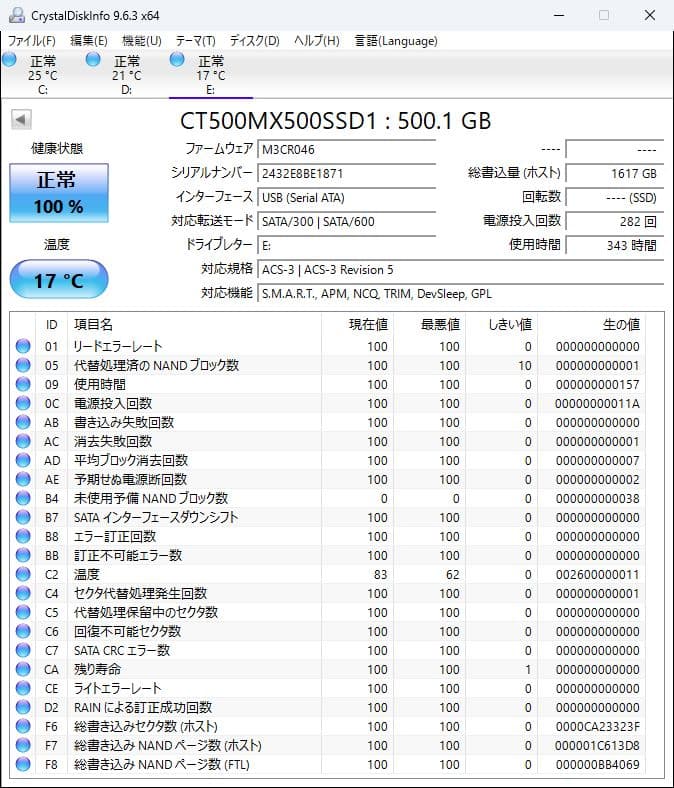Select raw value 002600000011 in 温度 row
Screen dimensions: 674x788
[598, 574]
